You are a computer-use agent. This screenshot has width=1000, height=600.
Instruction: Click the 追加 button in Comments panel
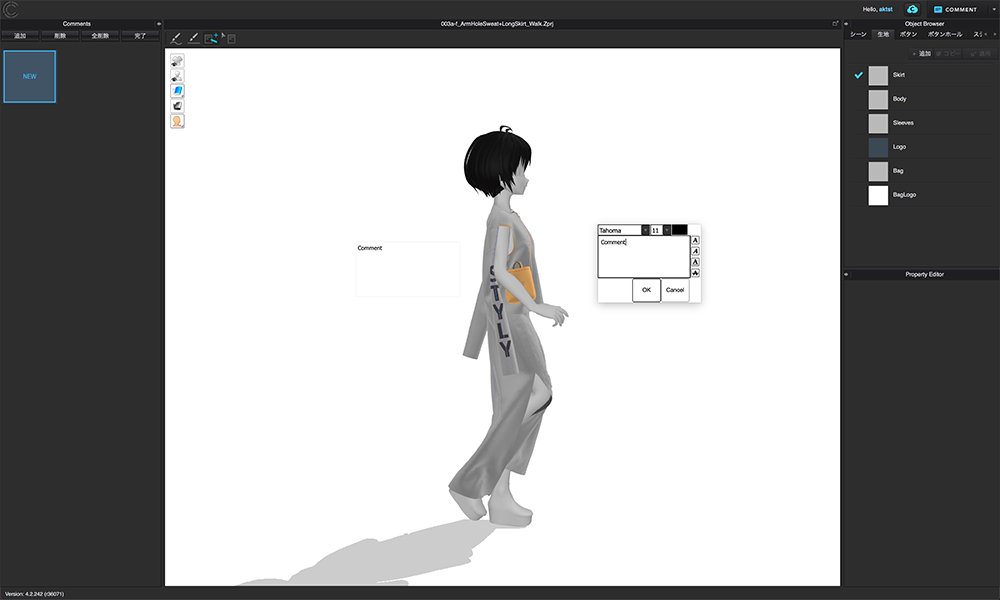tap(19, 34)
